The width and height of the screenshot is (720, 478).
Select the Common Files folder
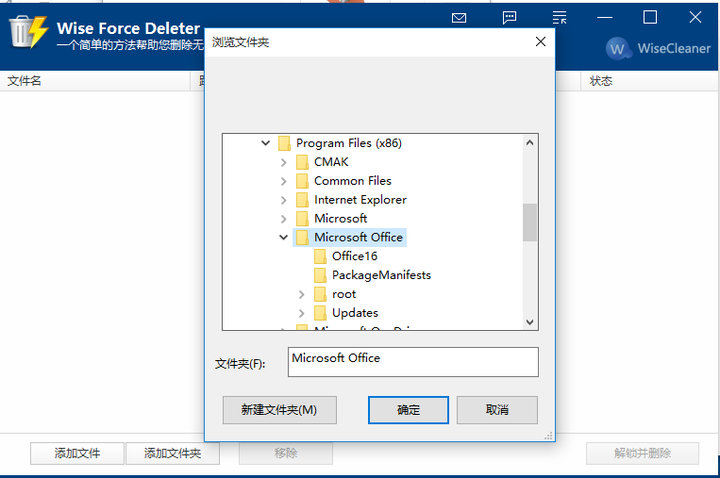point(352,181)
